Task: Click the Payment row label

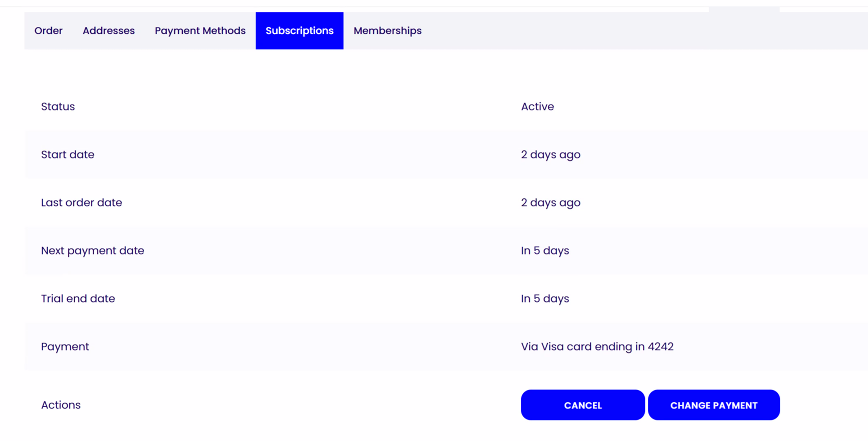Action: (65, 347)
